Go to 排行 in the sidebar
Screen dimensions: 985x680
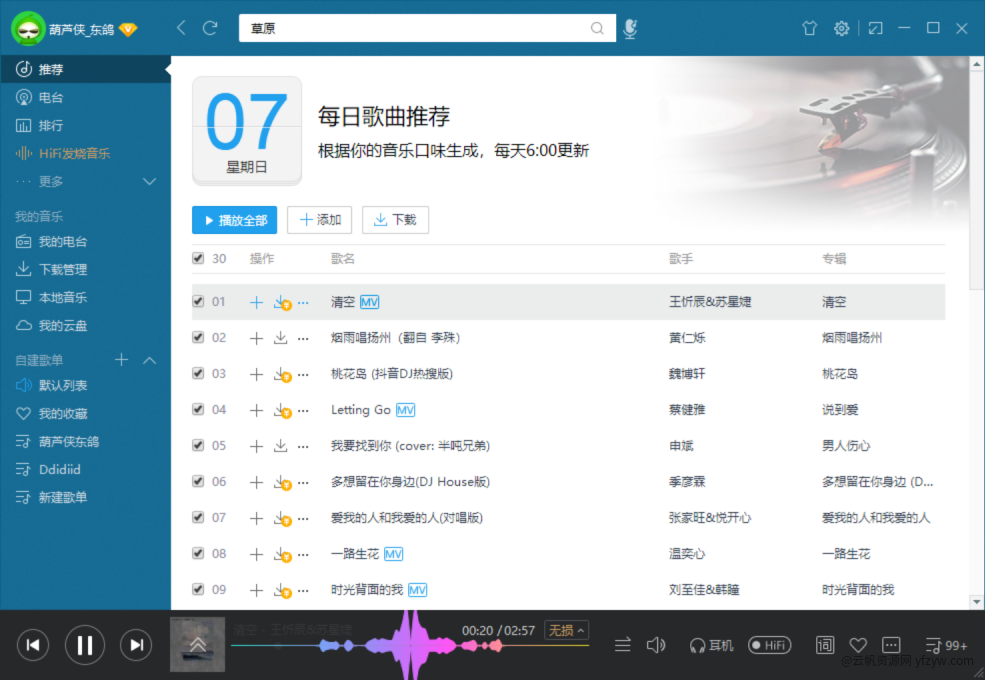(50, 126)
